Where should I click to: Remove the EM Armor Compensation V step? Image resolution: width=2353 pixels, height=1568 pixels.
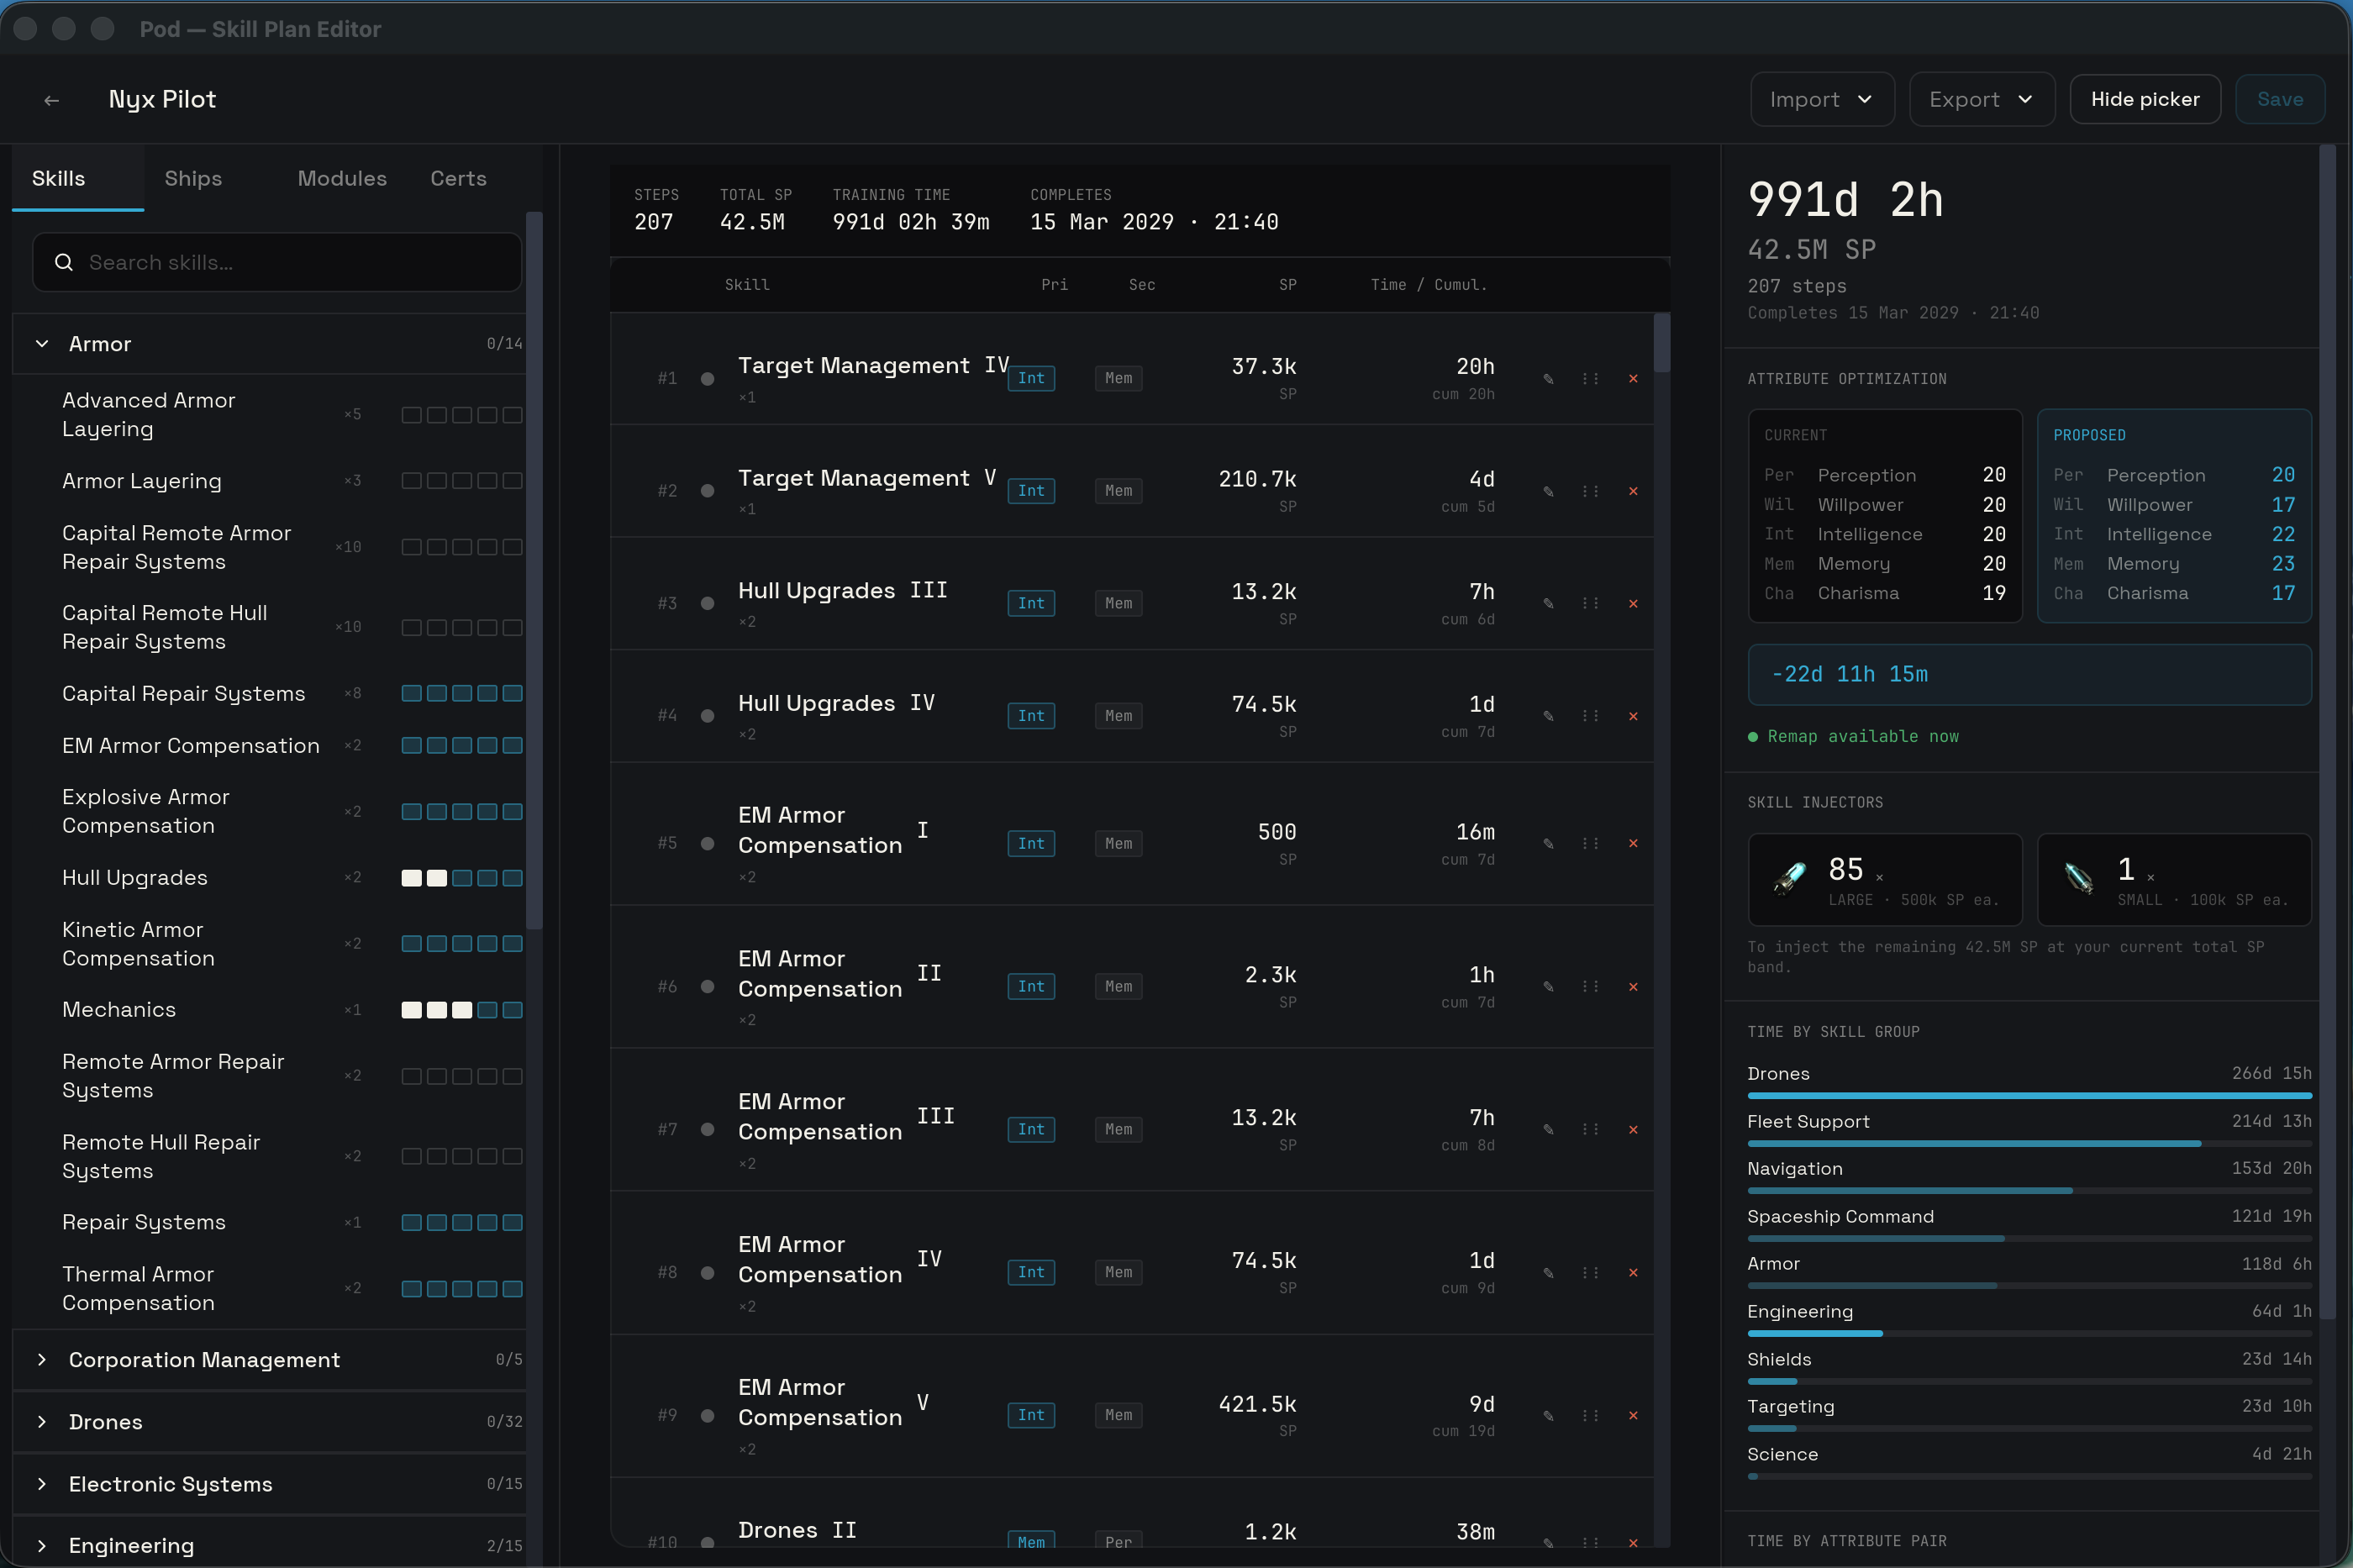point(1633,1416)
